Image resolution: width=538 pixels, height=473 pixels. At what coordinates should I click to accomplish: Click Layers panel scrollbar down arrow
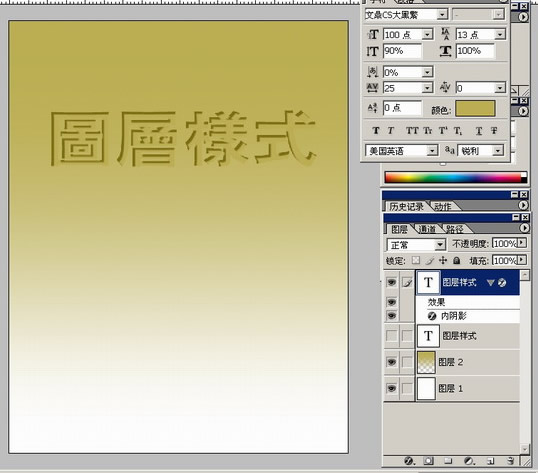[525, 449]
